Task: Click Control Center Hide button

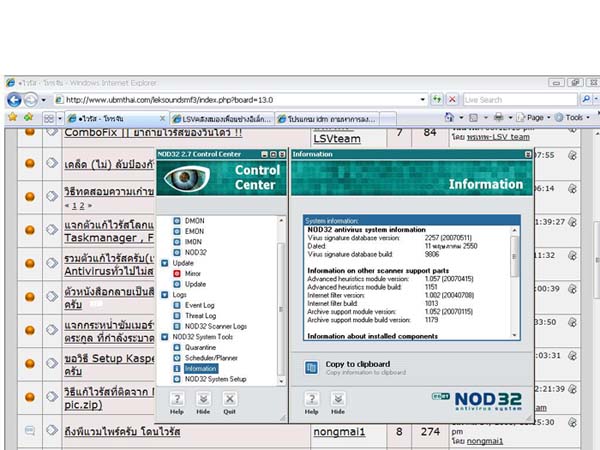Action: pyautogui.click(x=203, y=403)
